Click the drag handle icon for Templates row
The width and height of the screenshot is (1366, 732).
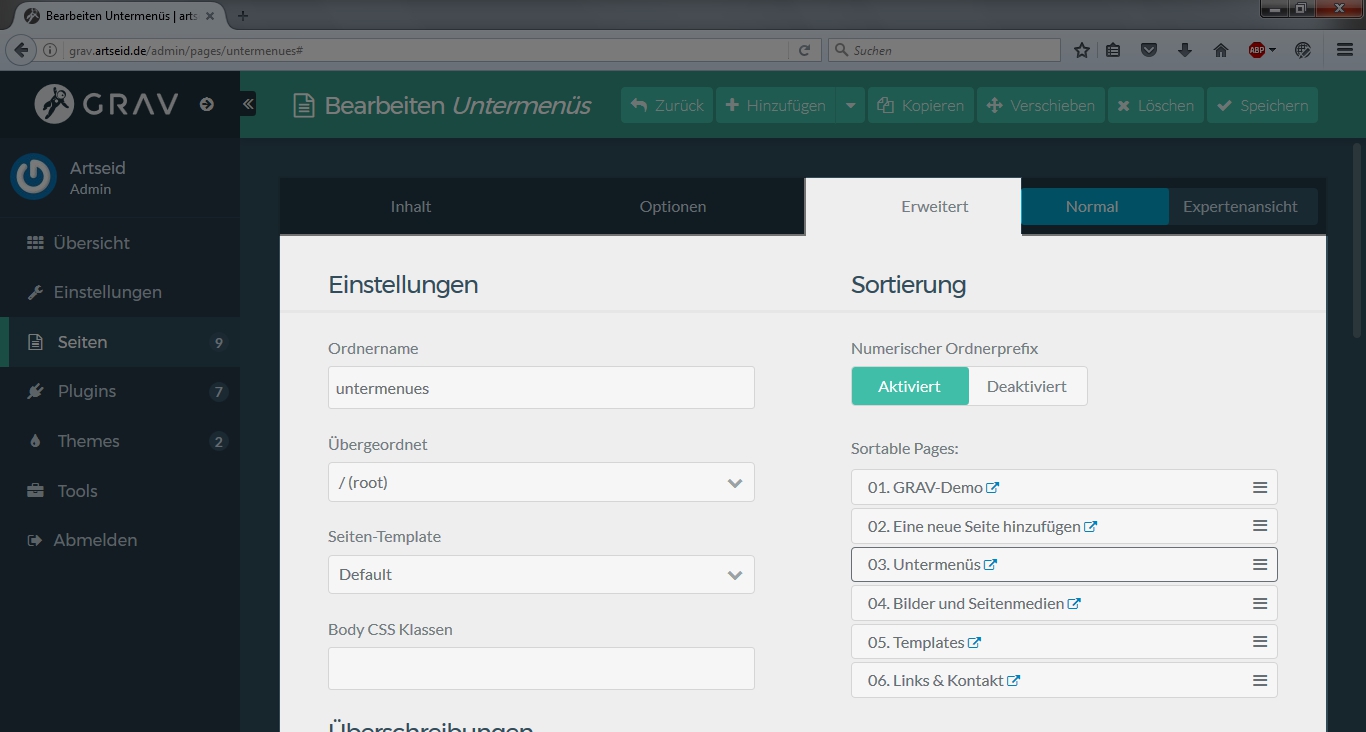(x=1260, y=642)
